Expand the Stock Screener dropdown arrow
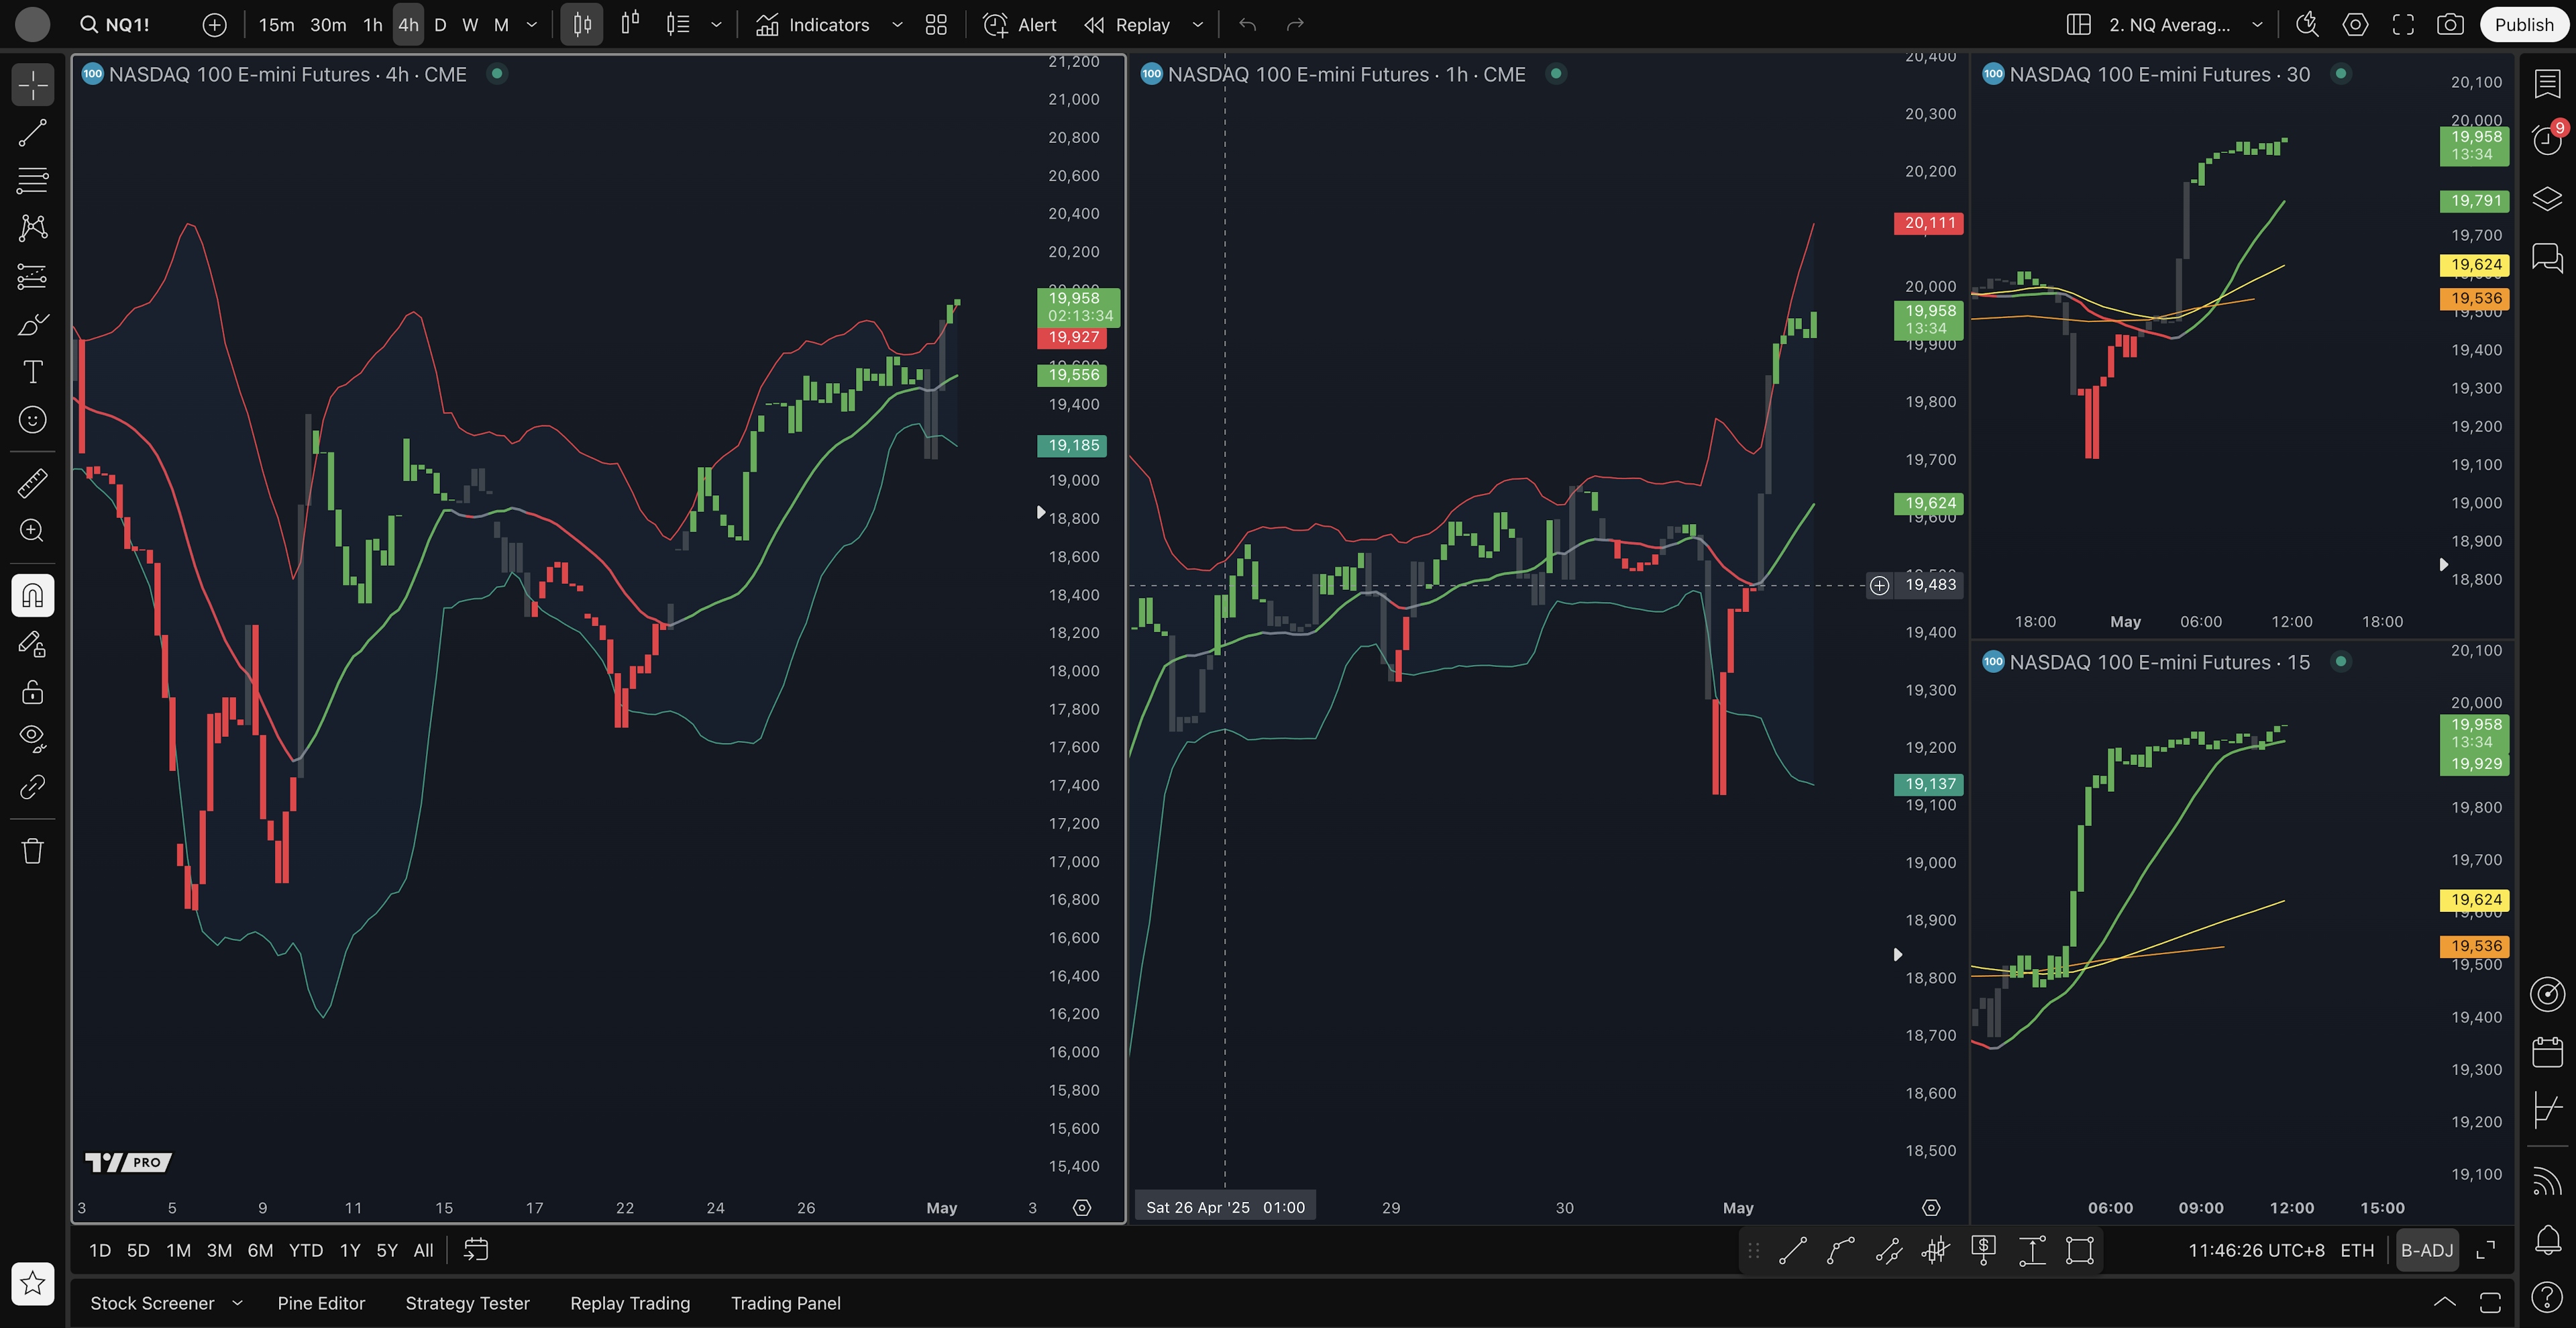 pos(238,1303)
